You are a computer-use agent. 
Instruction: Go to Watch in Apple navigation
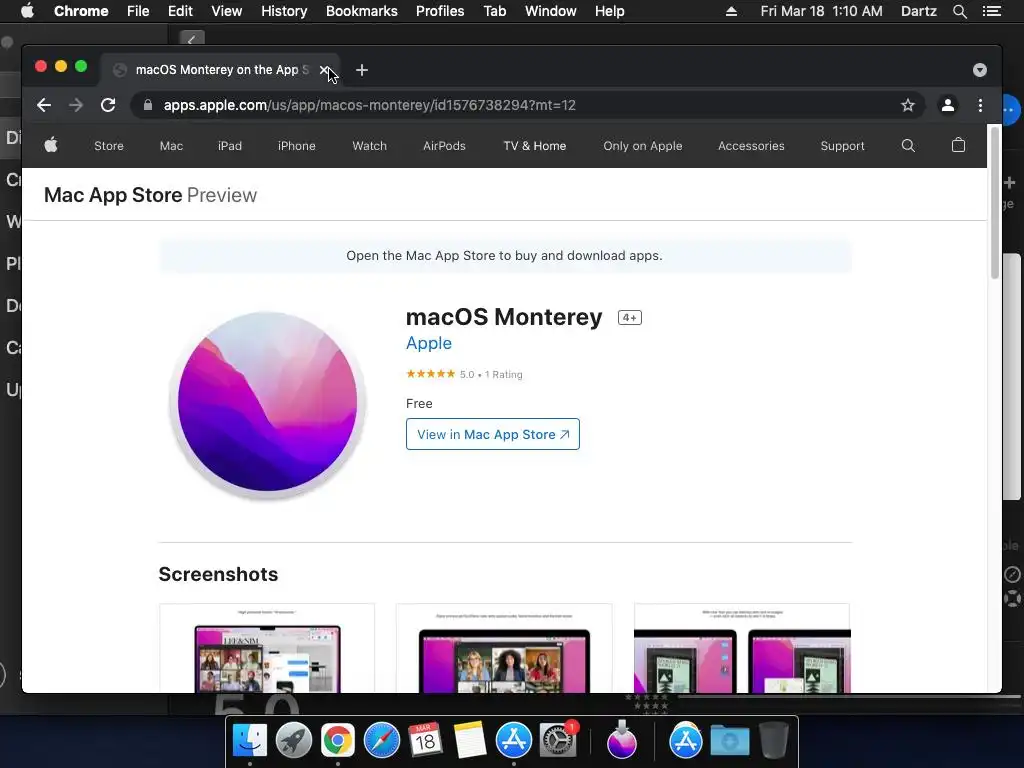[370, 146]
